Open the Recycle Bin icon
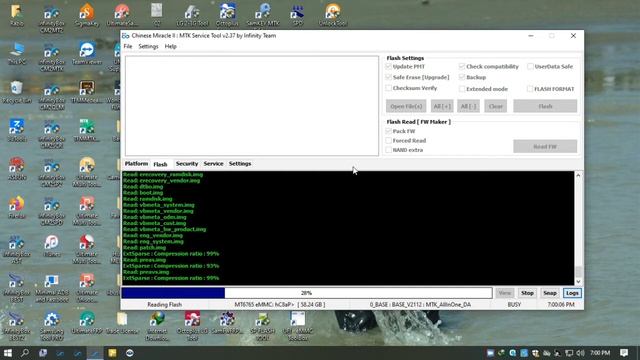This screenshot has width=640, height=360. tap(17, 92)
